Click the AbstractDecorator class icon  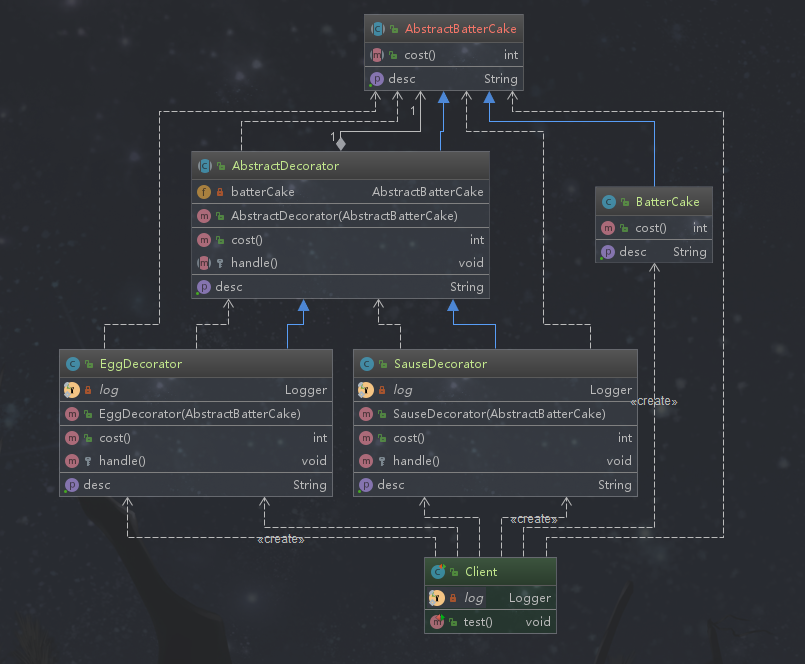[205, 166]
